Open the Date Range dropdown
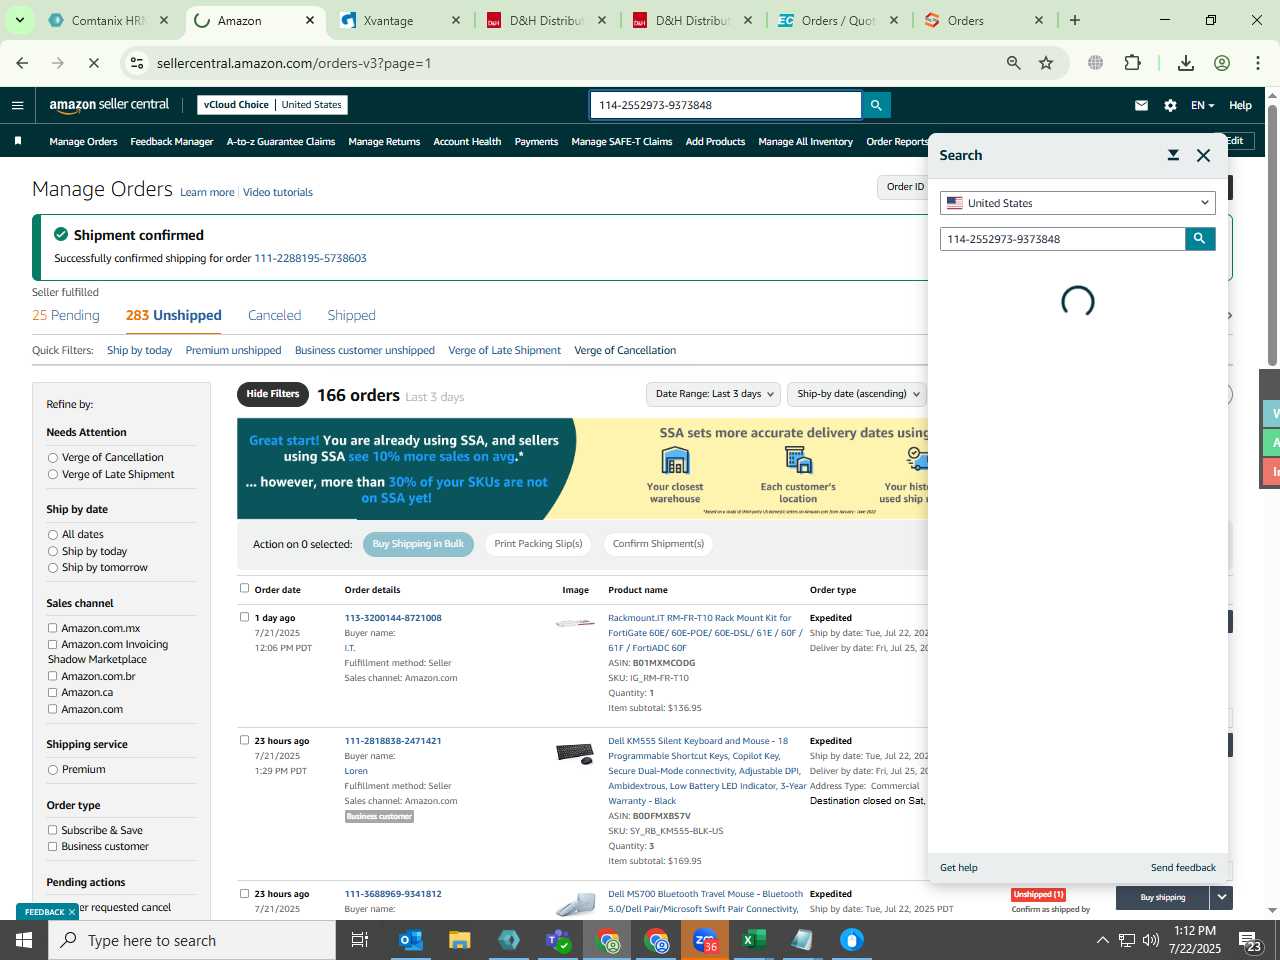 (714, 394)
